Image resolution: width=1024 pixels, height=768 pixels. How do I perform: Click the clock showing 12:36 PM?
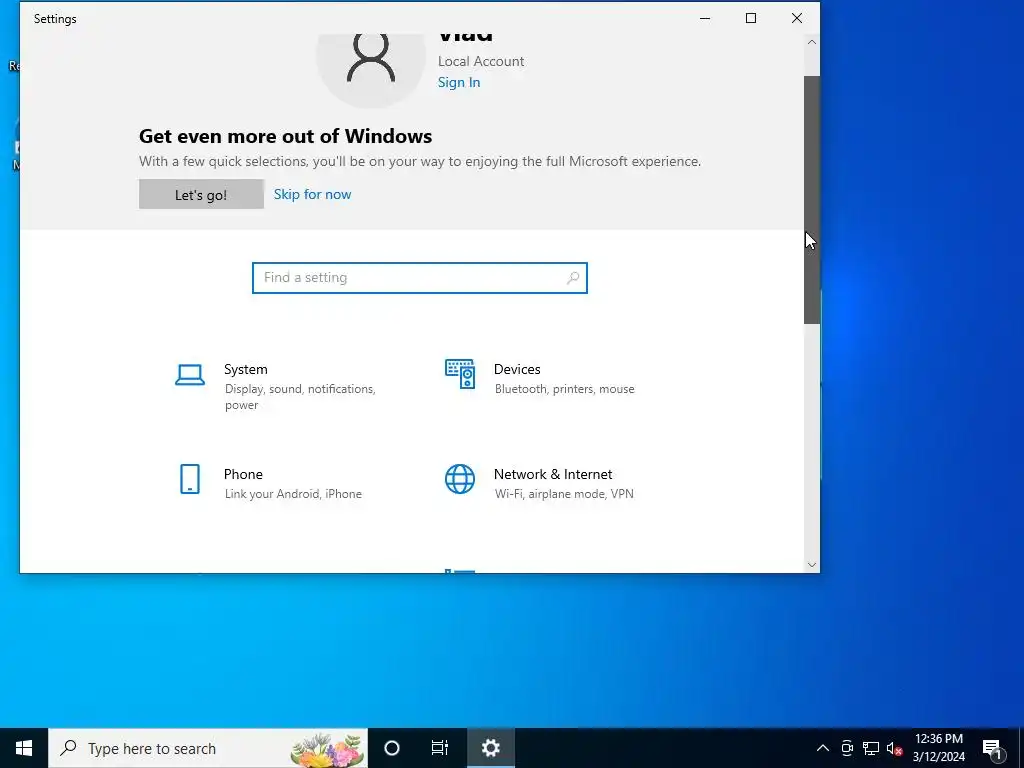[x=938, y=739]
